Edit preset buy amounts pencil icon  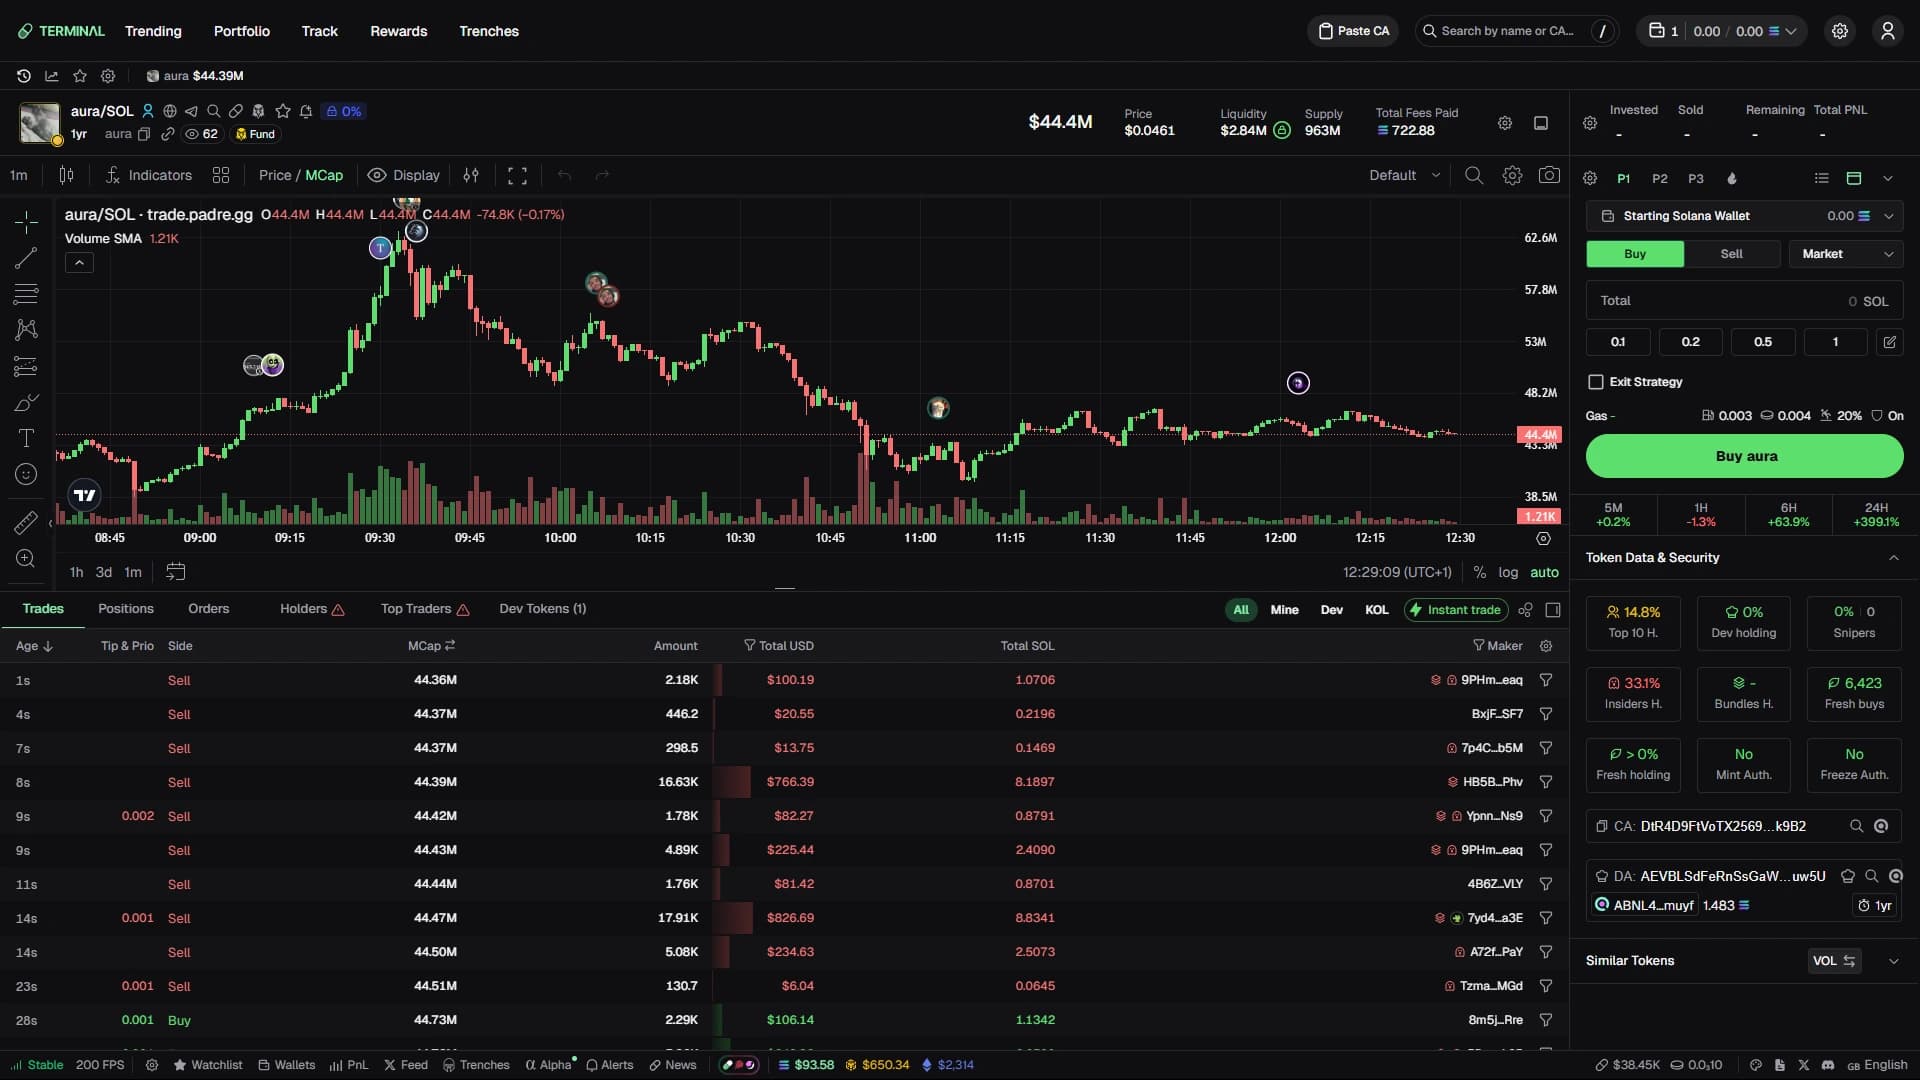(x=1889, y=342)
